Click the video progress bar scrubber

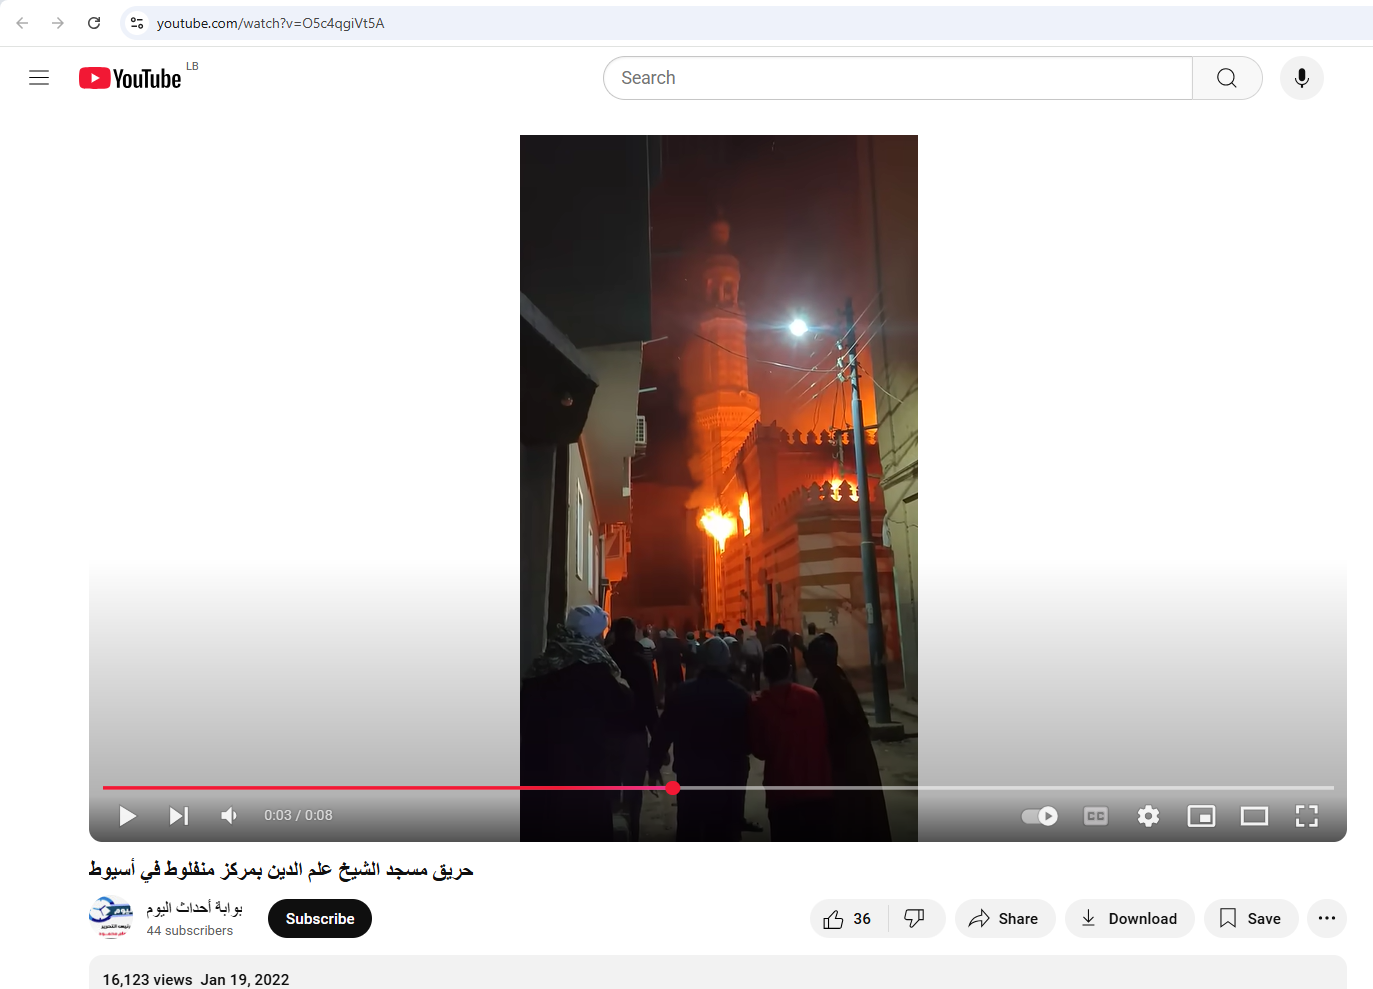pyautogui.click(x=673, y=788)
